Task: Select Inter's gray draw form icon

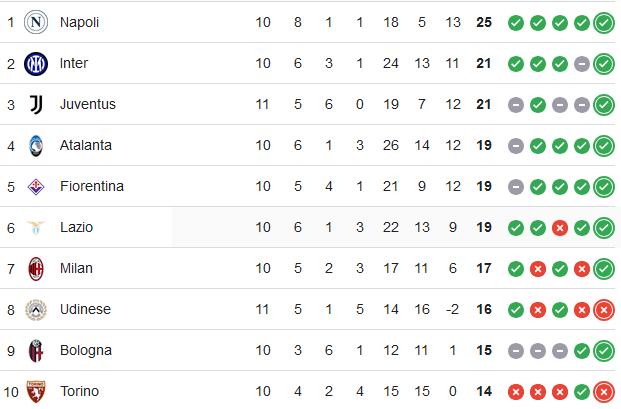Action: point(582,64)
